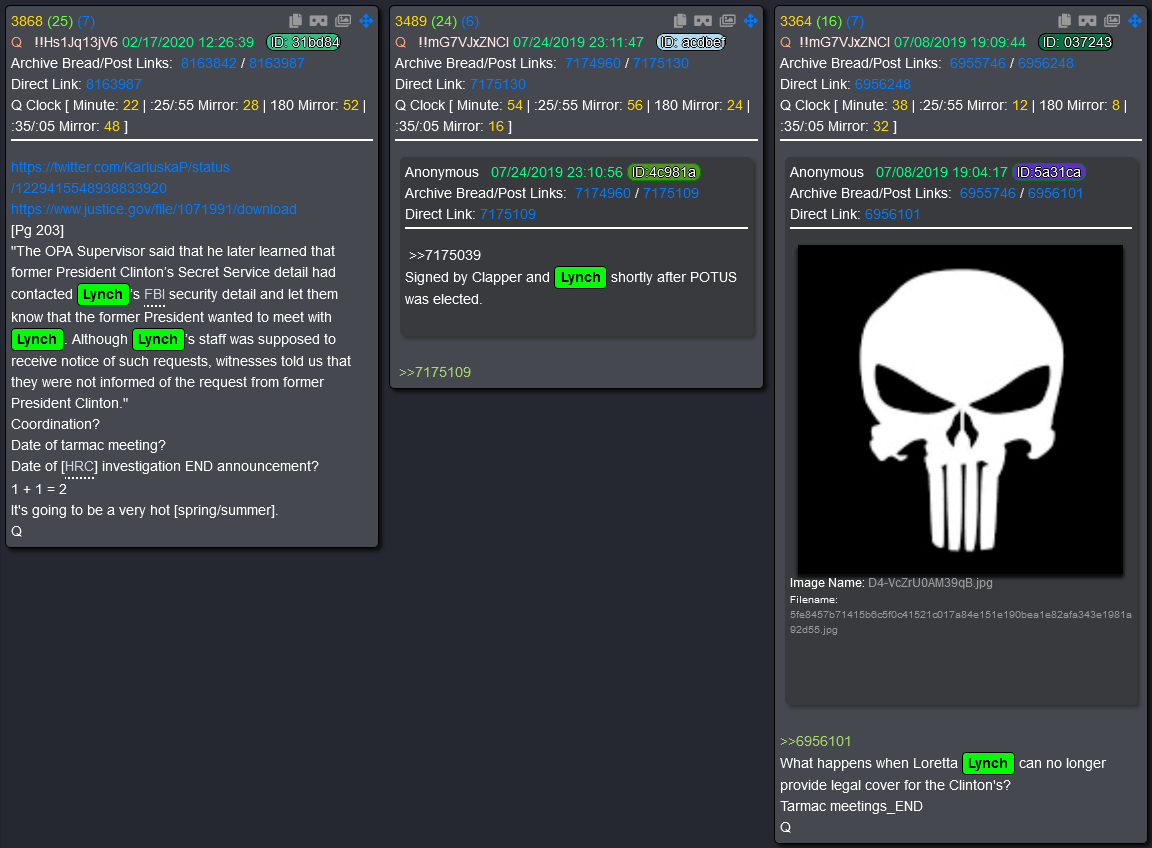The width and height of the screenshot is (1152, 848).
Task: Click timestamp 07/08/2019 19:09:44
Action: pyautogui.click(x=960, y=43)
